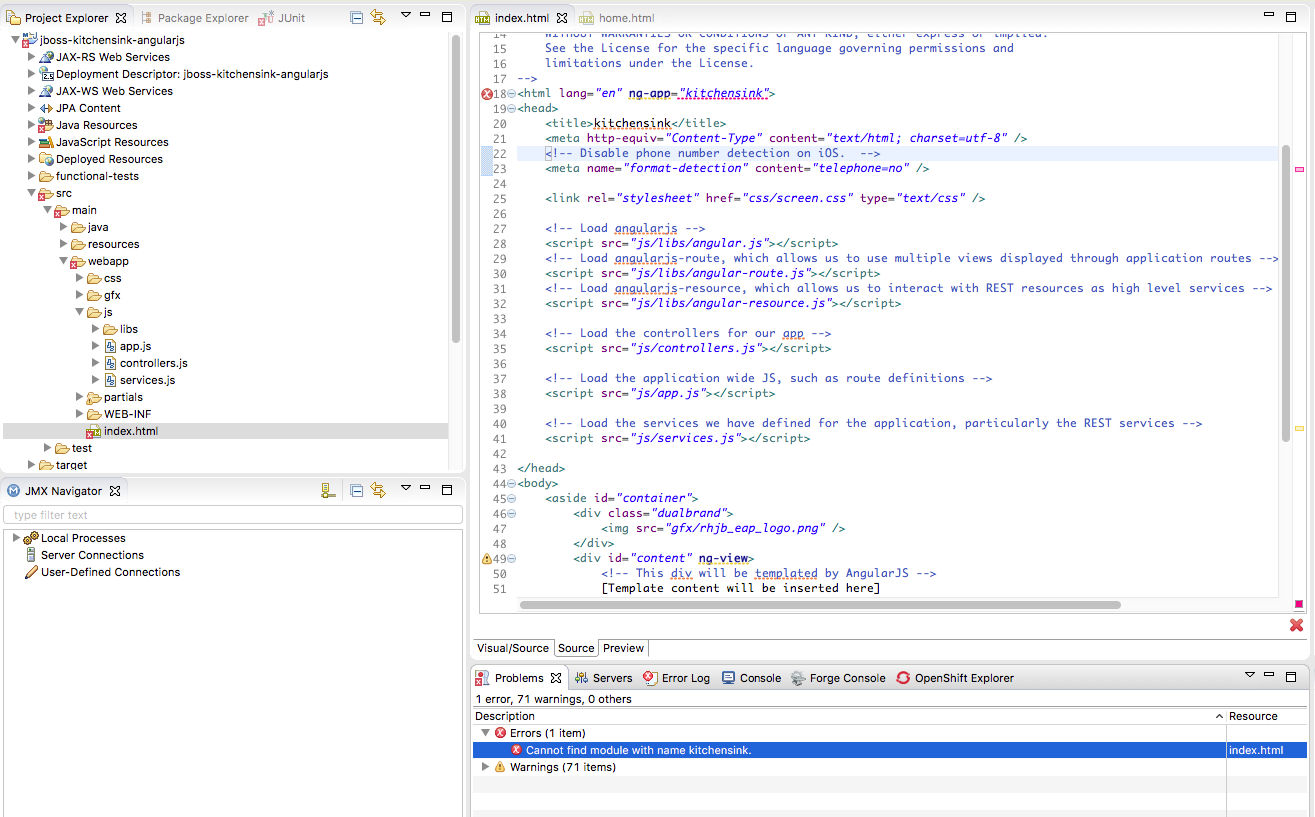Collapse all in JMX Navigator toolbar
The height and width of the screenshot is (817, 1315).
click(357, 490)
